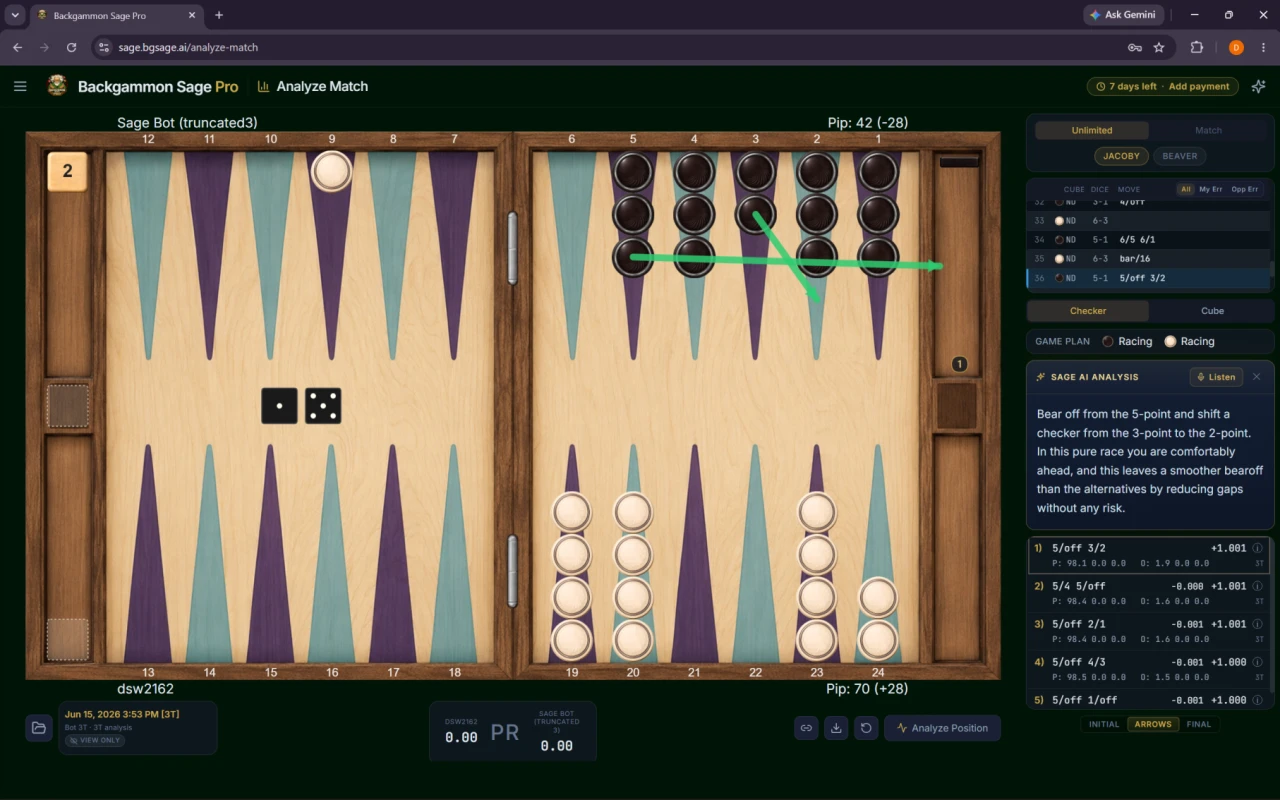This screenshot has height=800, width=1280.
Task: Click the borne-off checker count 1
Action: tap(959, 364)
